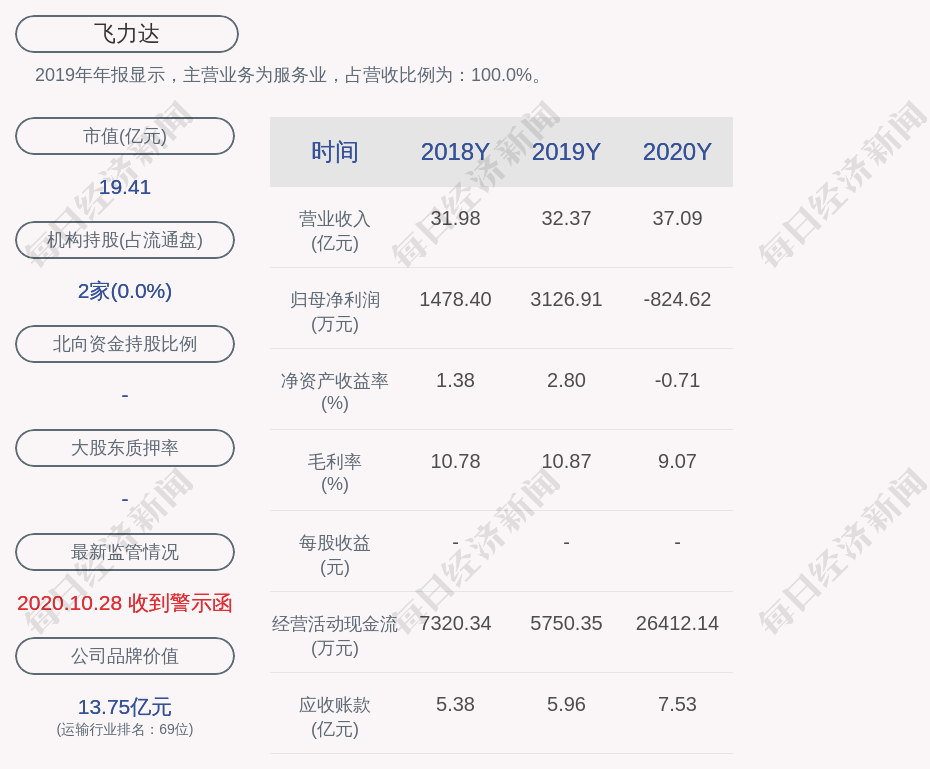Select cash flow value 5750.35
Image resolution: width=930 pixels, height=769 pixels.
[x=566, y=623]
